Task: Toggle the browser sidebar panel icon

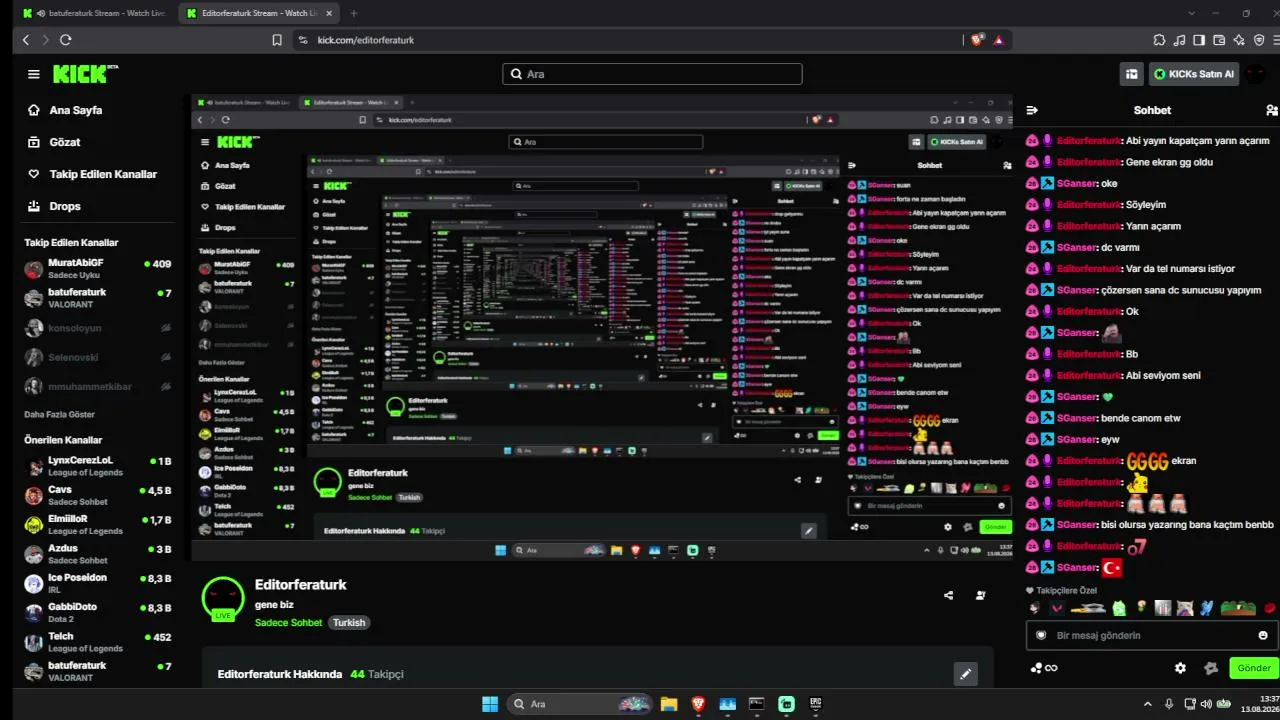Action: point(1199,40)
